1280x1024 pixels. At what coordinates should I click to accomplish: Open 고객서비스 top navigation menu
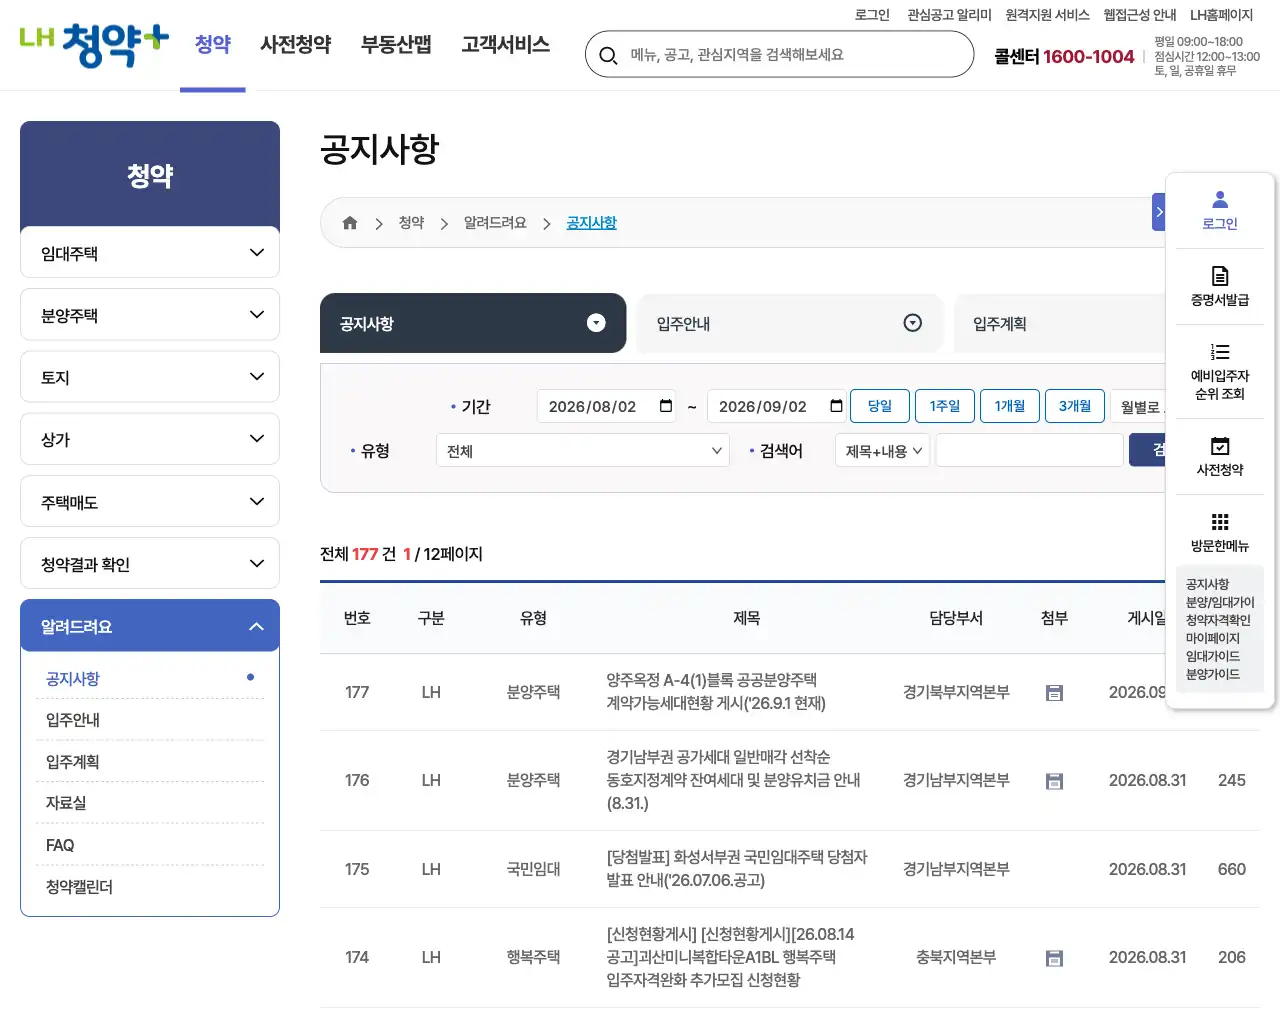pyautogui.click(x=506, y=45)
